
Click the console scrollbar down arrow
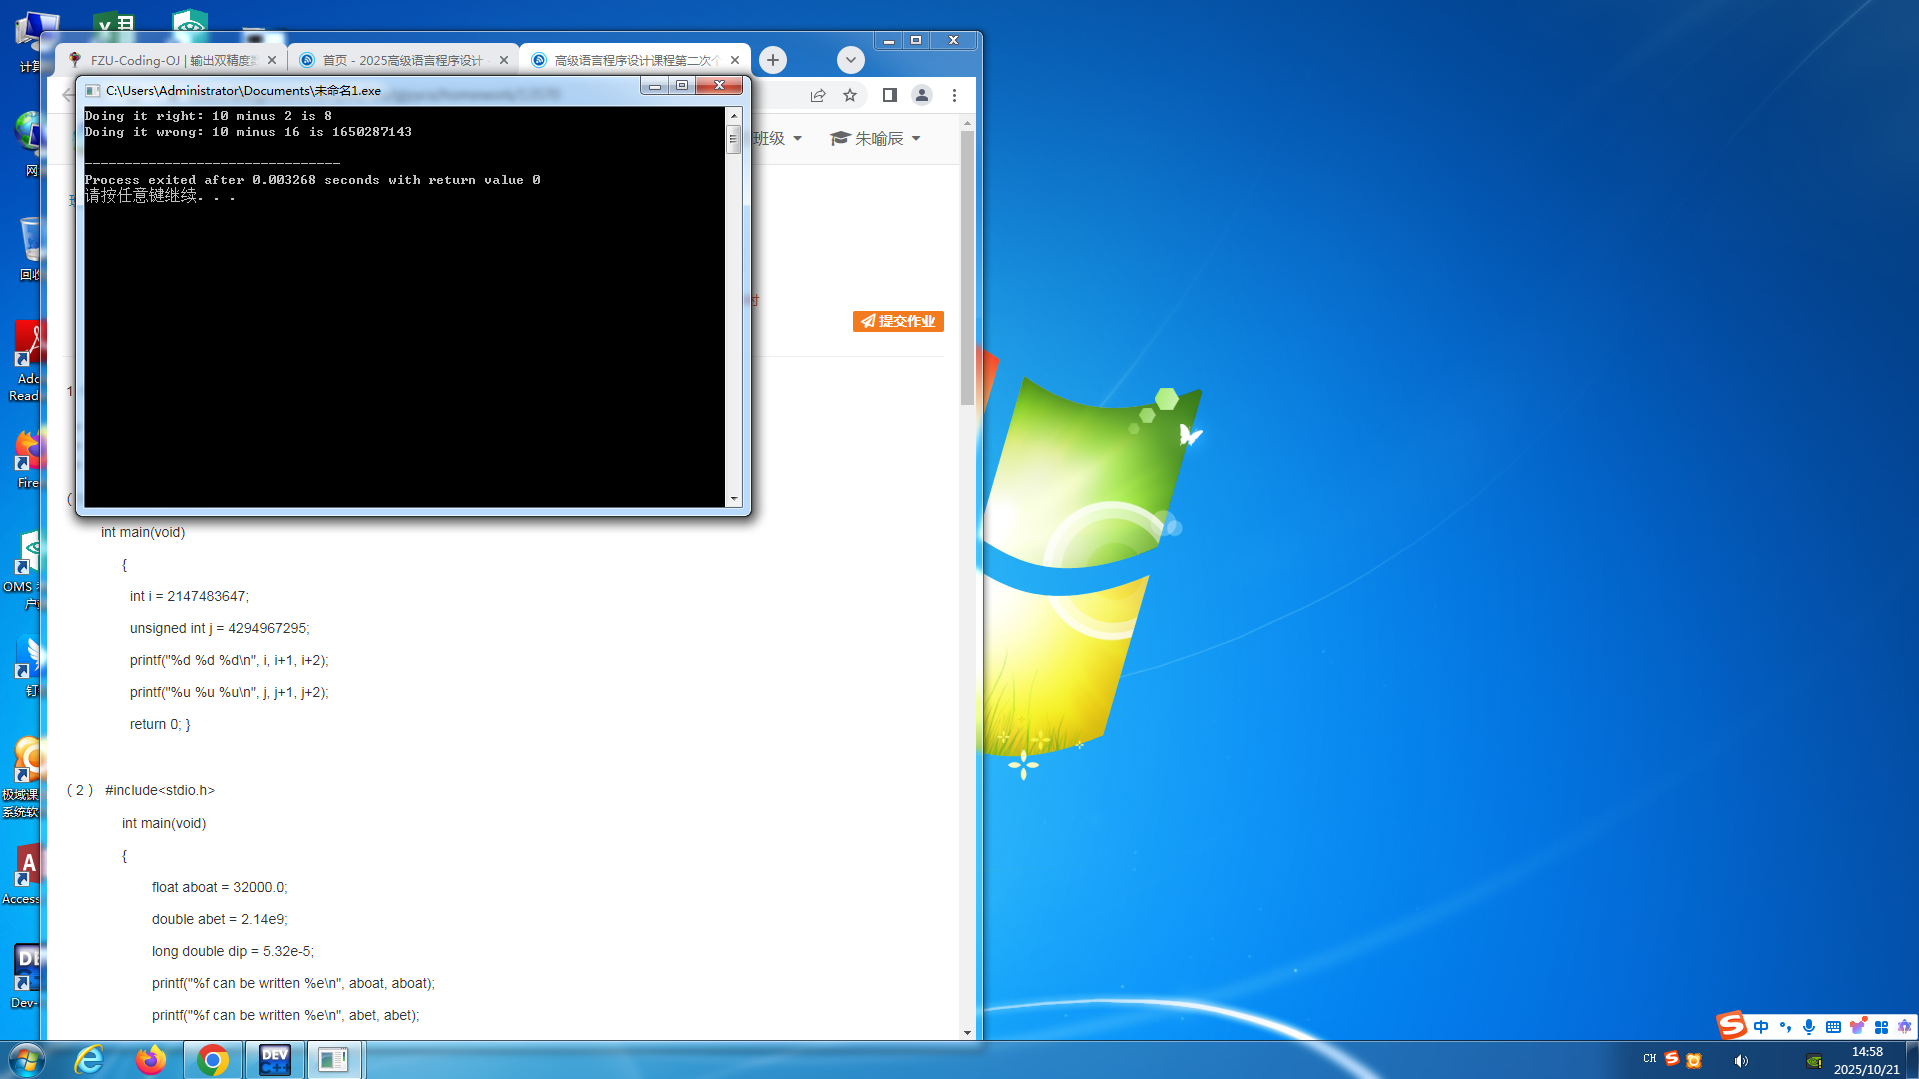pyautogui.click(x=734, y=498)
